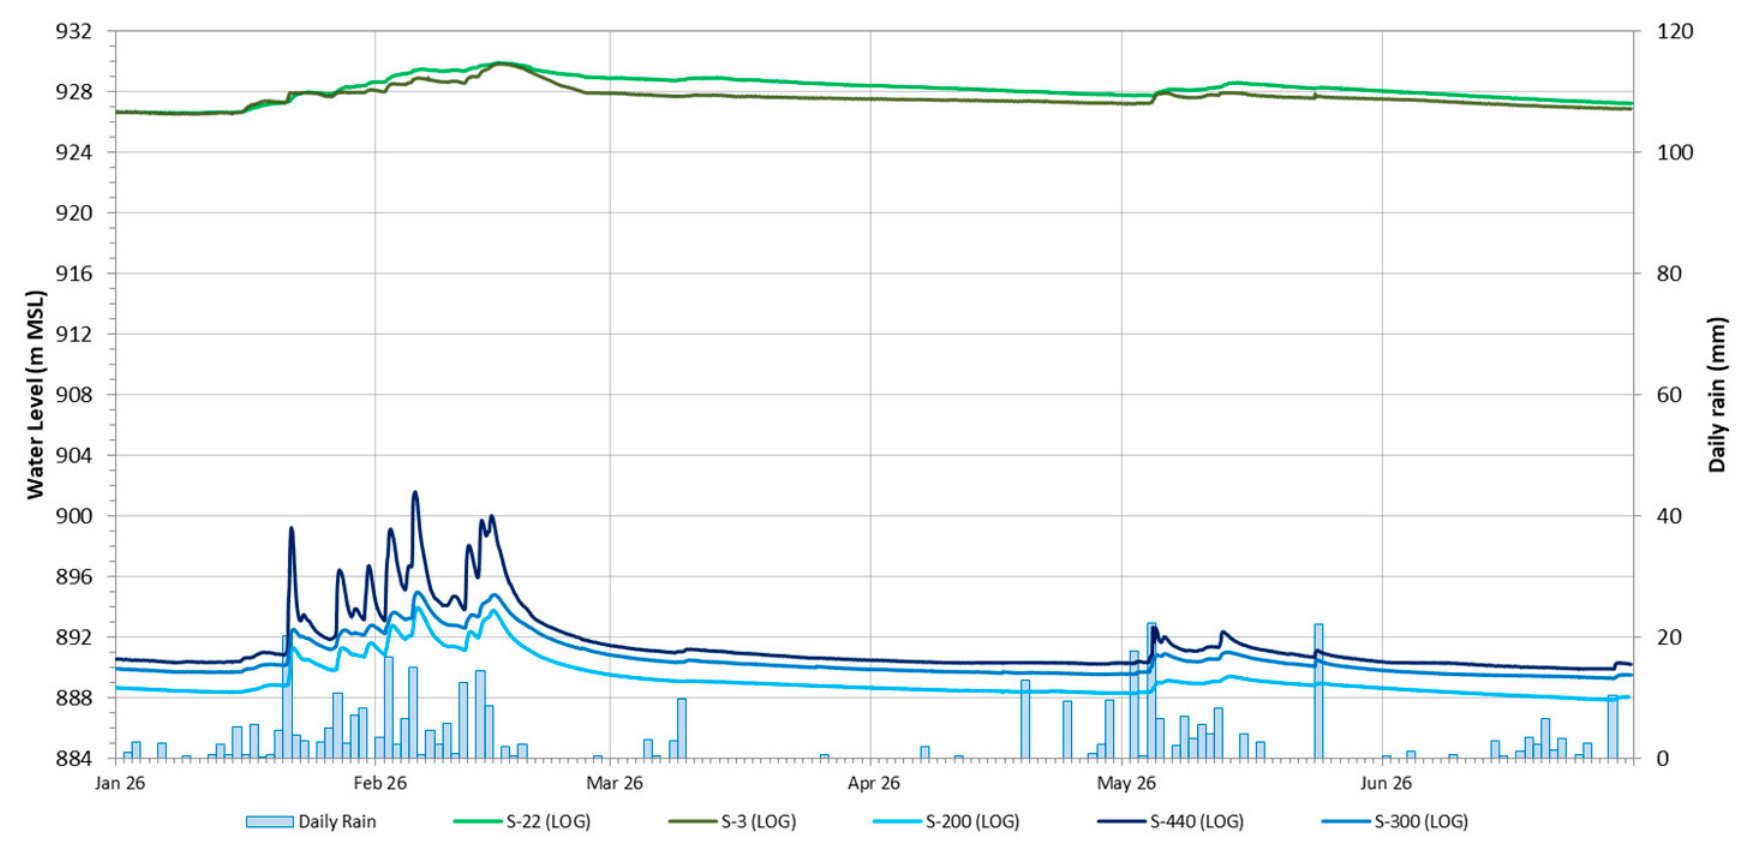Click the 120 daily rain tick label

tap(1675, 31)
